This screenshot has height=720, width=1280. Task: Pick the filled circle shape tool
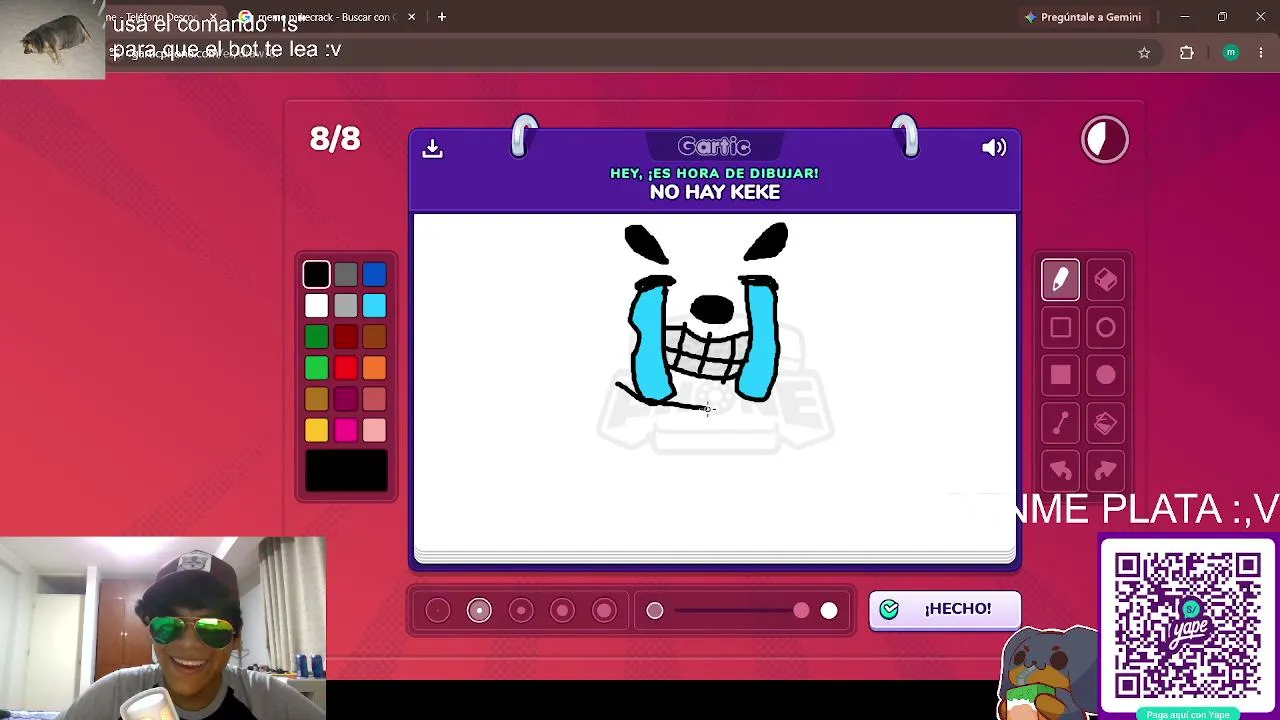point(1105,375)
